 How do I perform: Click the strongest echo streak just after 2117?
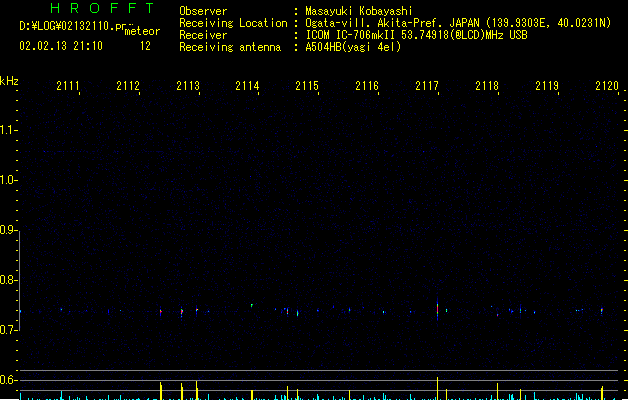(x=437, y=310)
